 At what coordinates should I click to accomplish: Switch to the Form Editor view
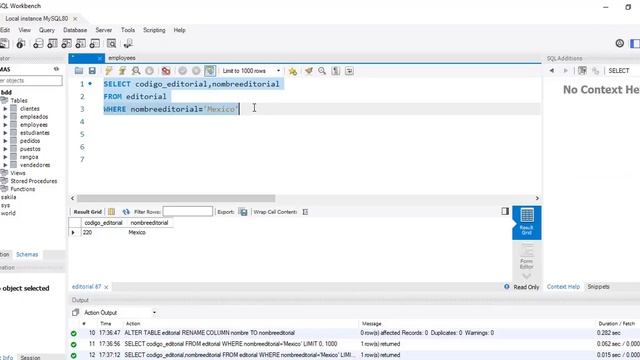point(527,256)
